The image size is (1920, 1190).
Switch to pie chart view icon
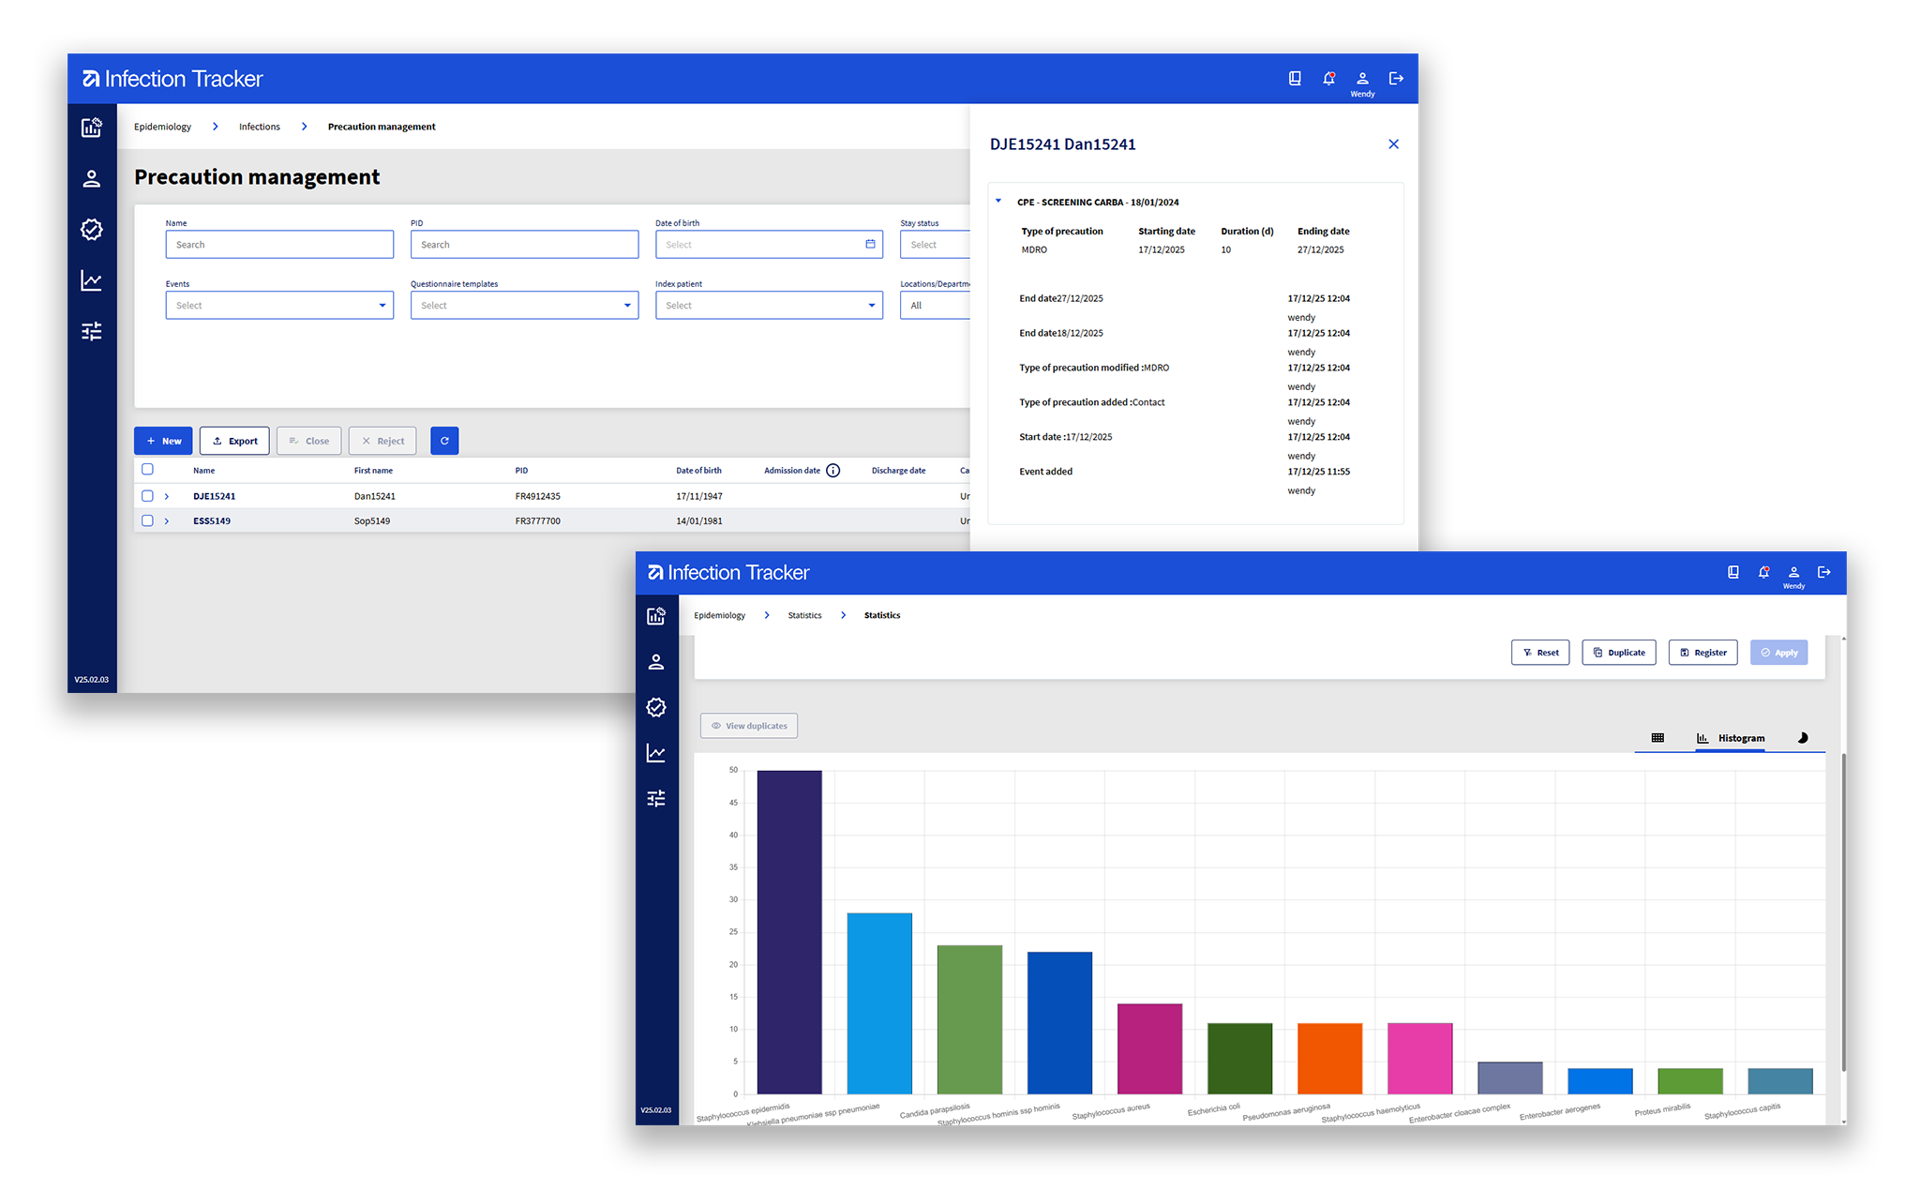click(x=1802, y=738)
